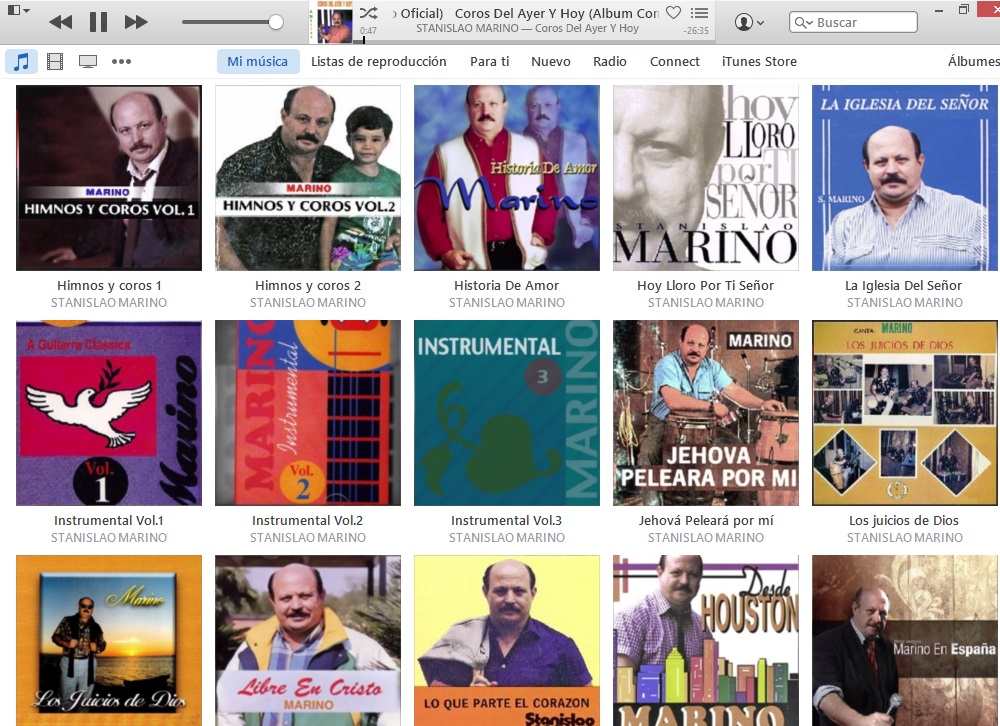Open the Connect section
Viewport: 1000px width, 726px height.
point(674,61)
